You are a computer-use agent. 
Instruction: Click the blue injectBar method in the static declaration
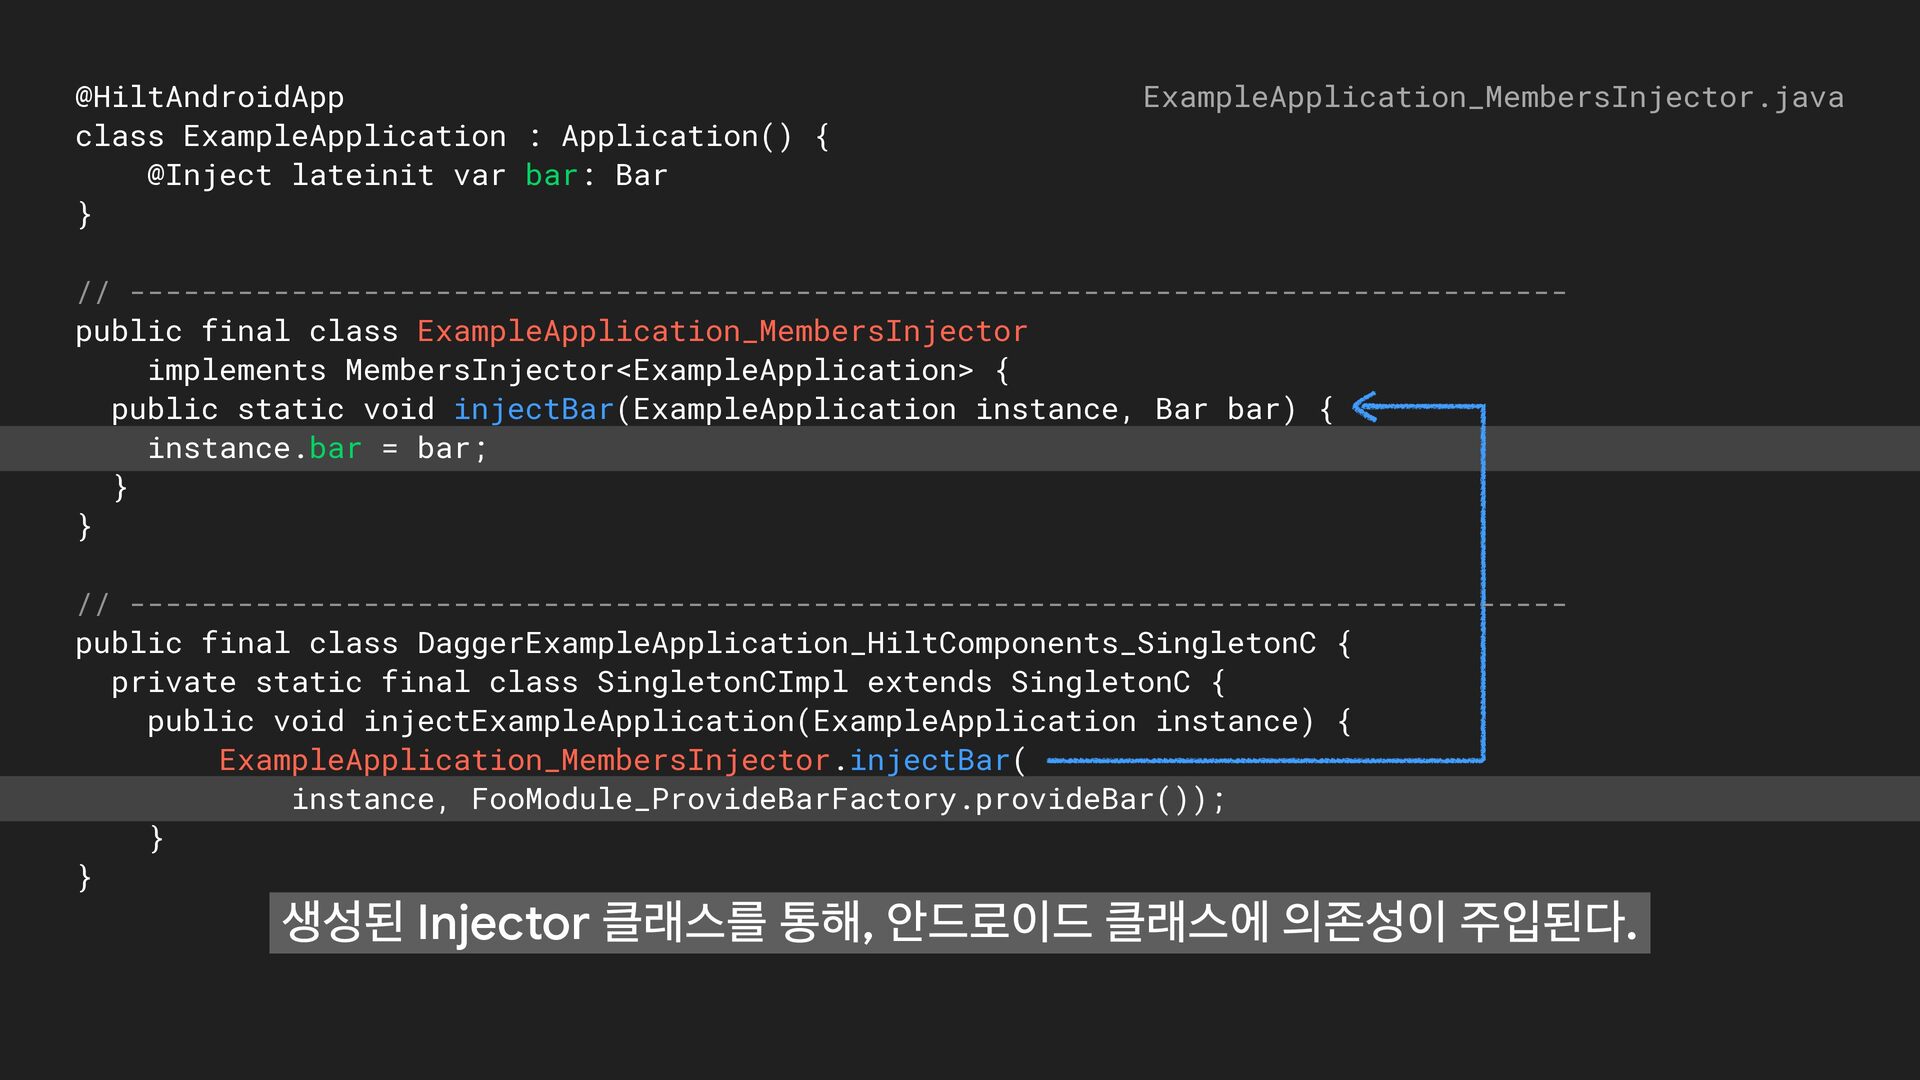533,409
